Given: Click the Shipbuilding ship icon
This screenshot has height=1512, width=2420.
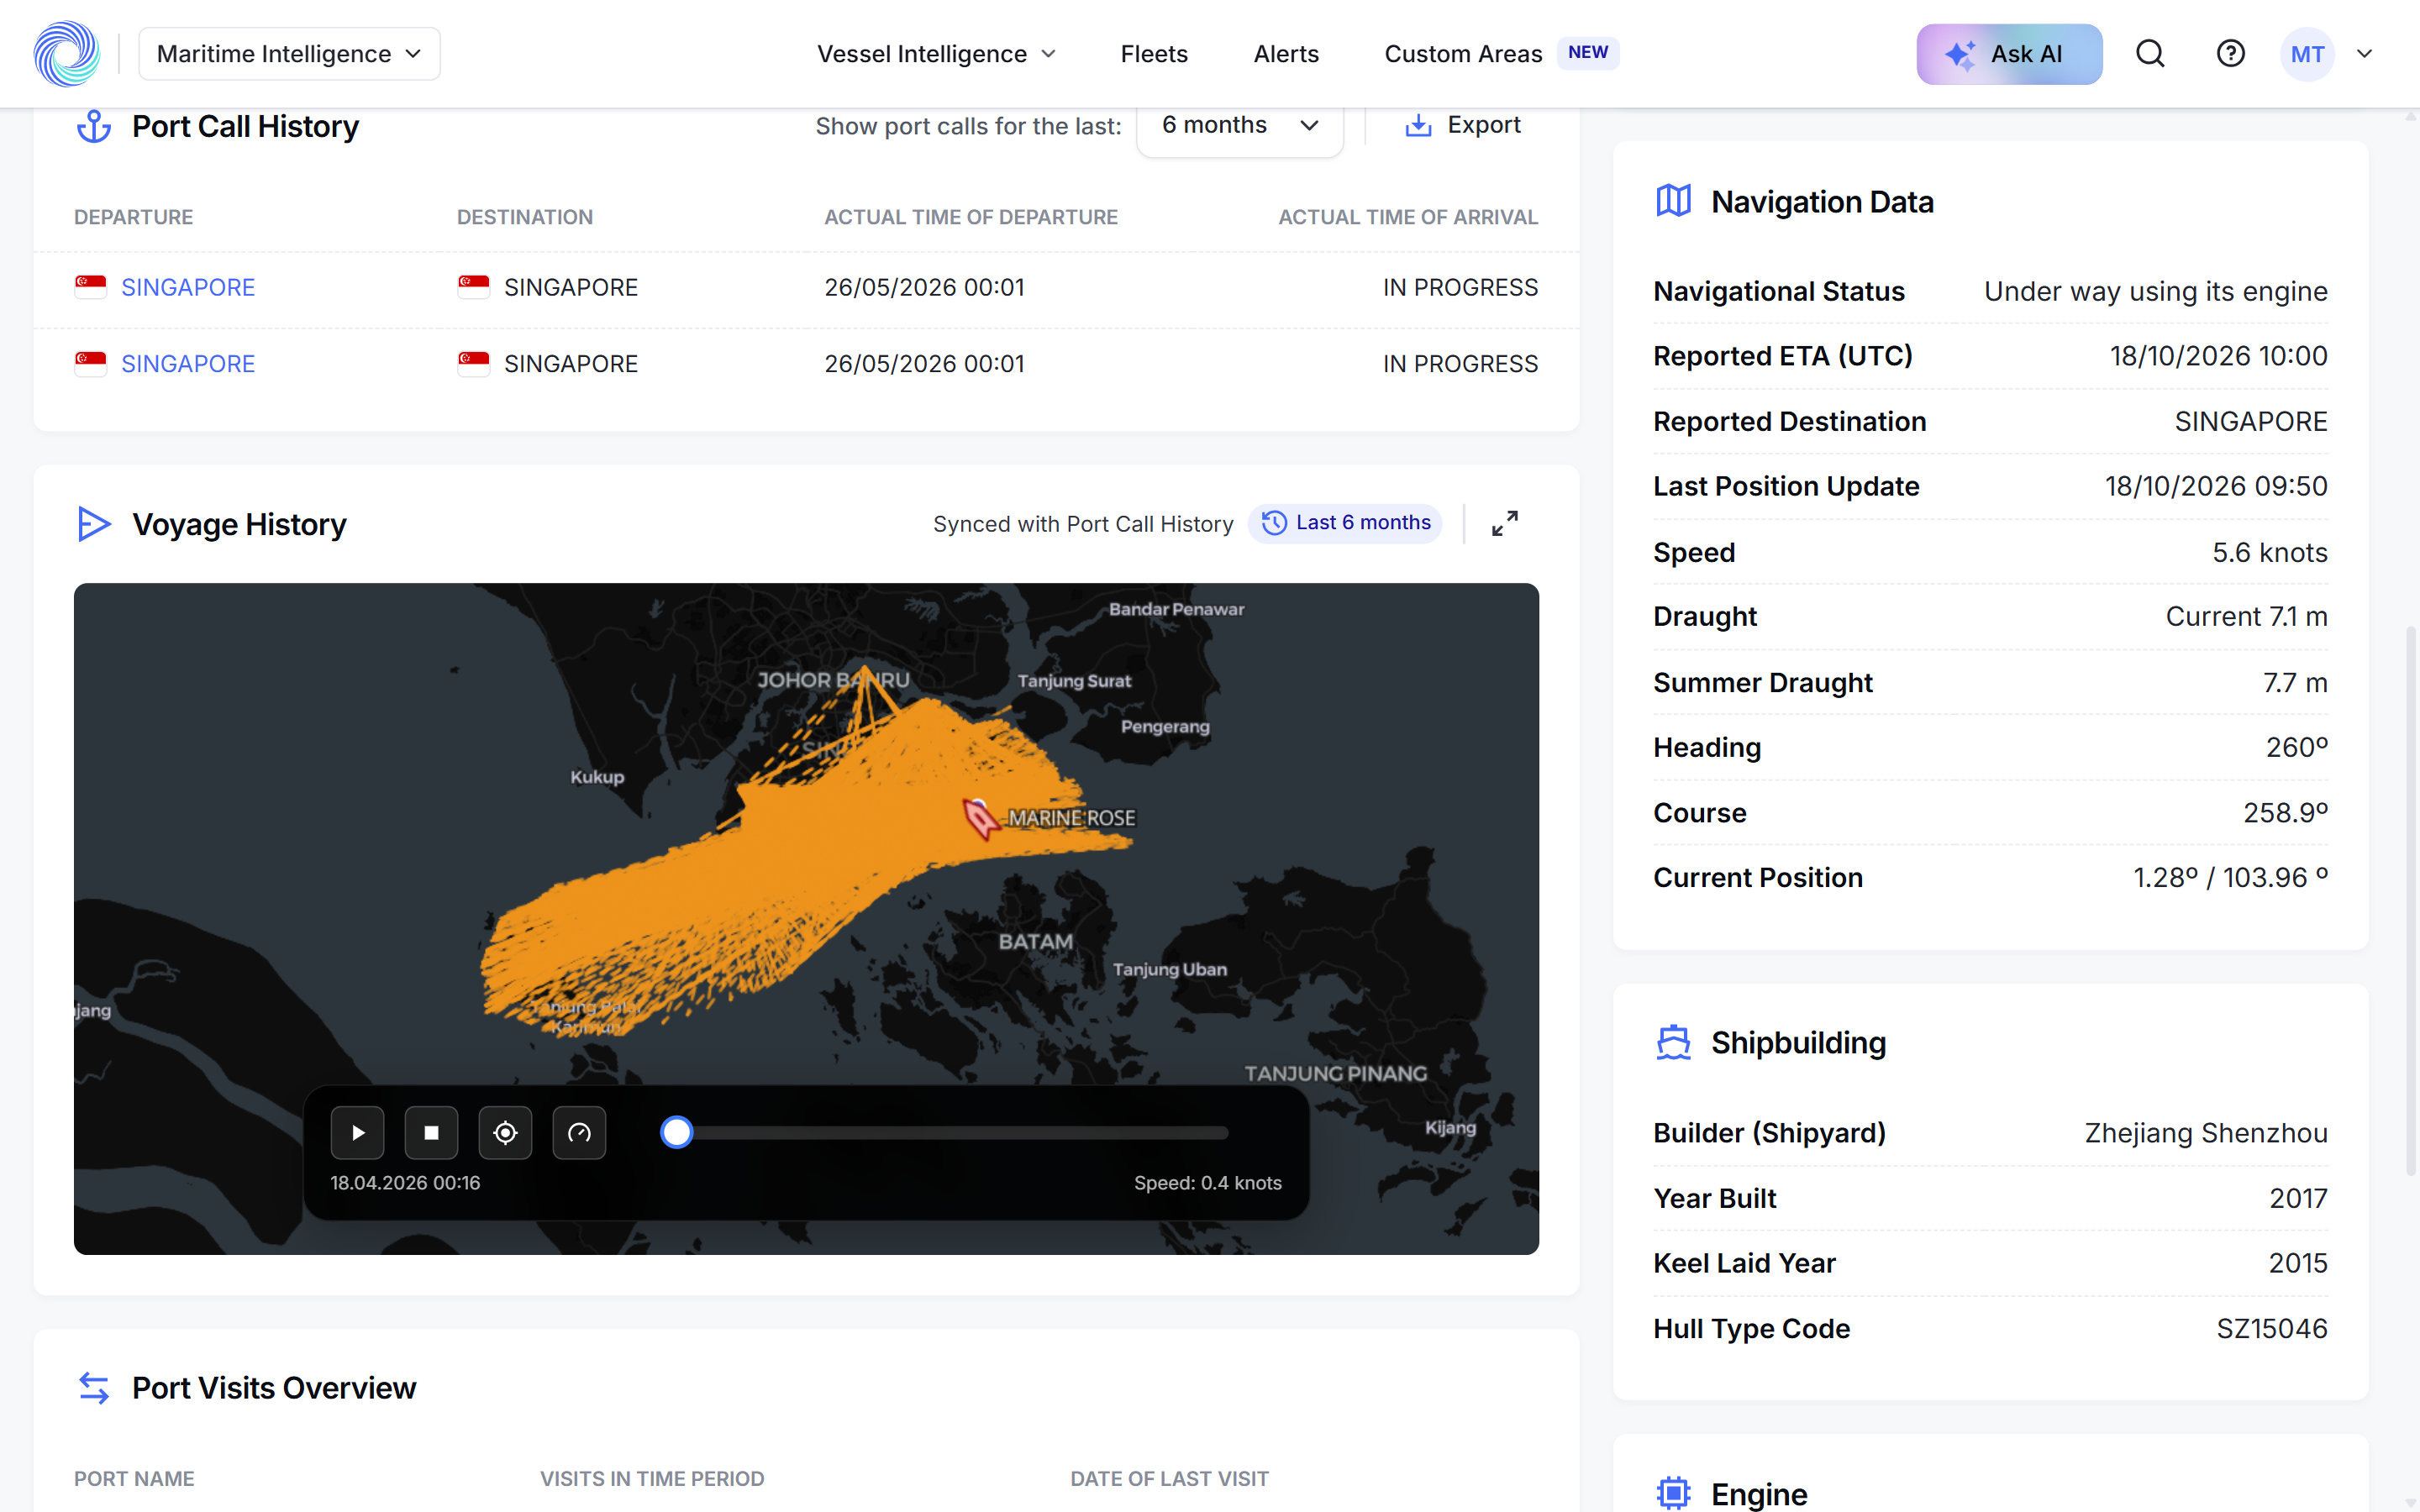Looking at the screenshot, I should (1673, 1042).
